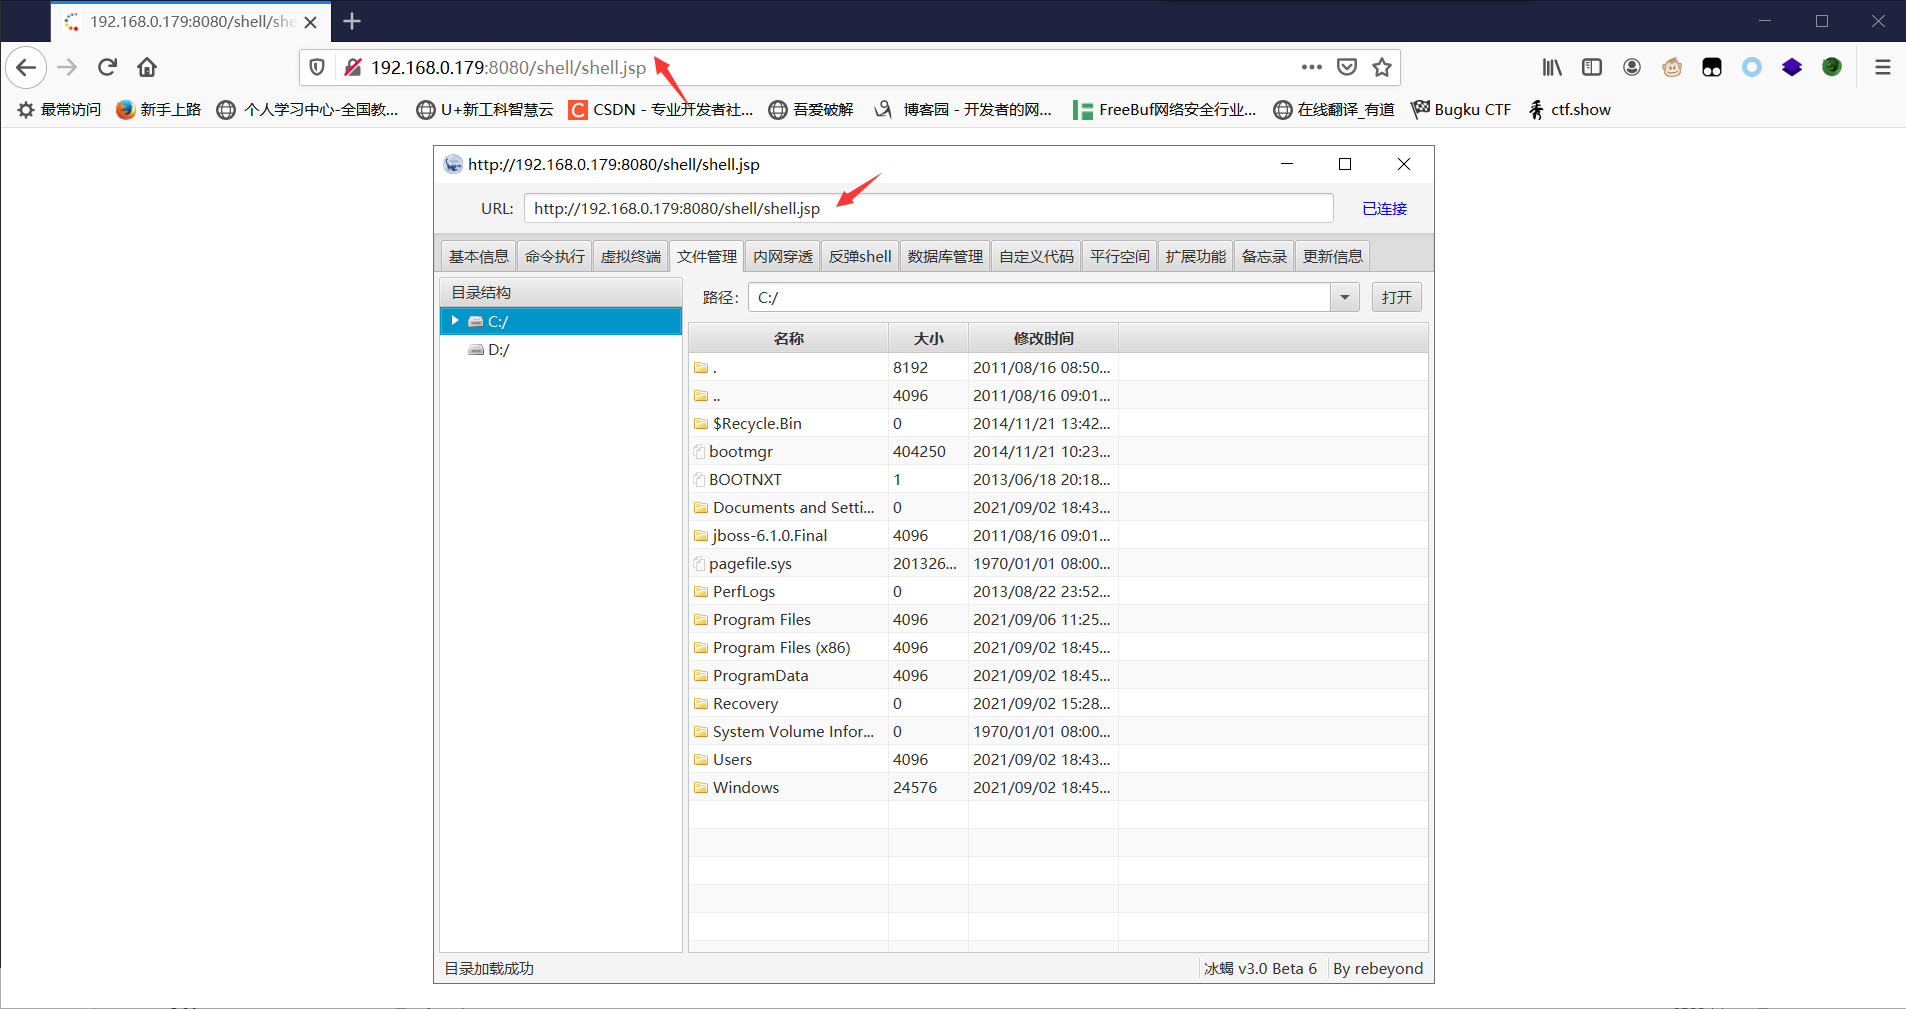The height and width of the screenshot is (1009, 1906).
Task: Click the purple diamond extension icon
Action: (1792, 67)
